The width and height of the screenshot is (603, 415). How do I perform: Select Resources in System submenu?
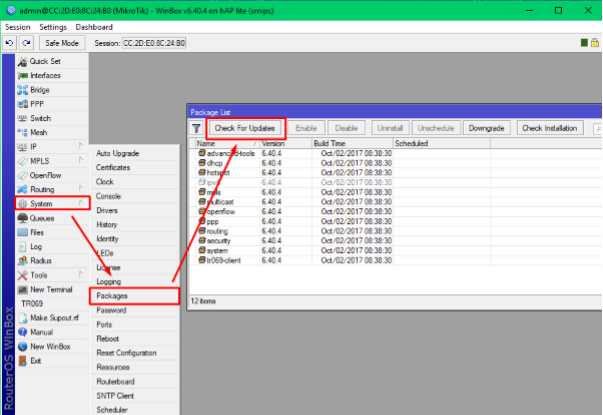(135, 367)
